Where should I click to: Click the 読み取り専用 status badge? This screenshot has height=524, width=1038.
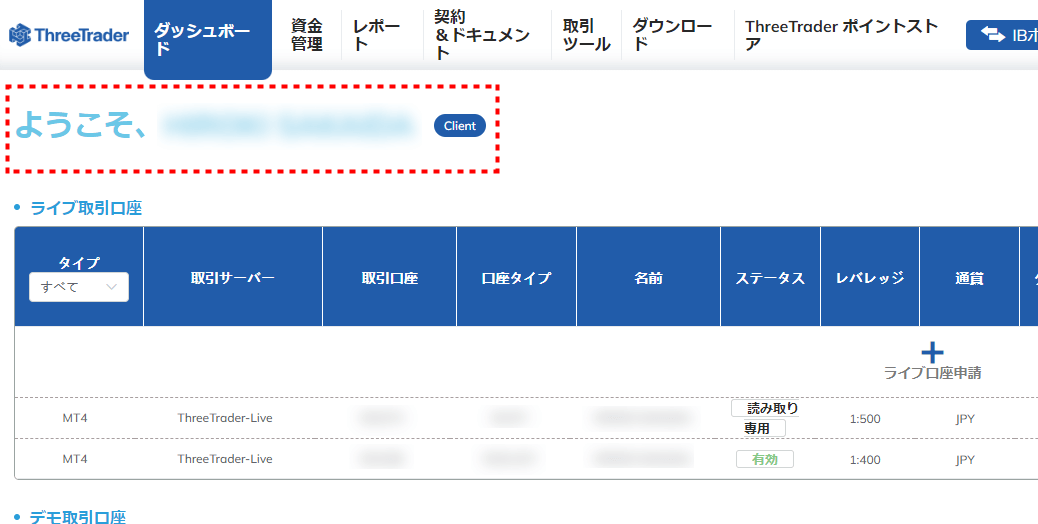(765, 418)
